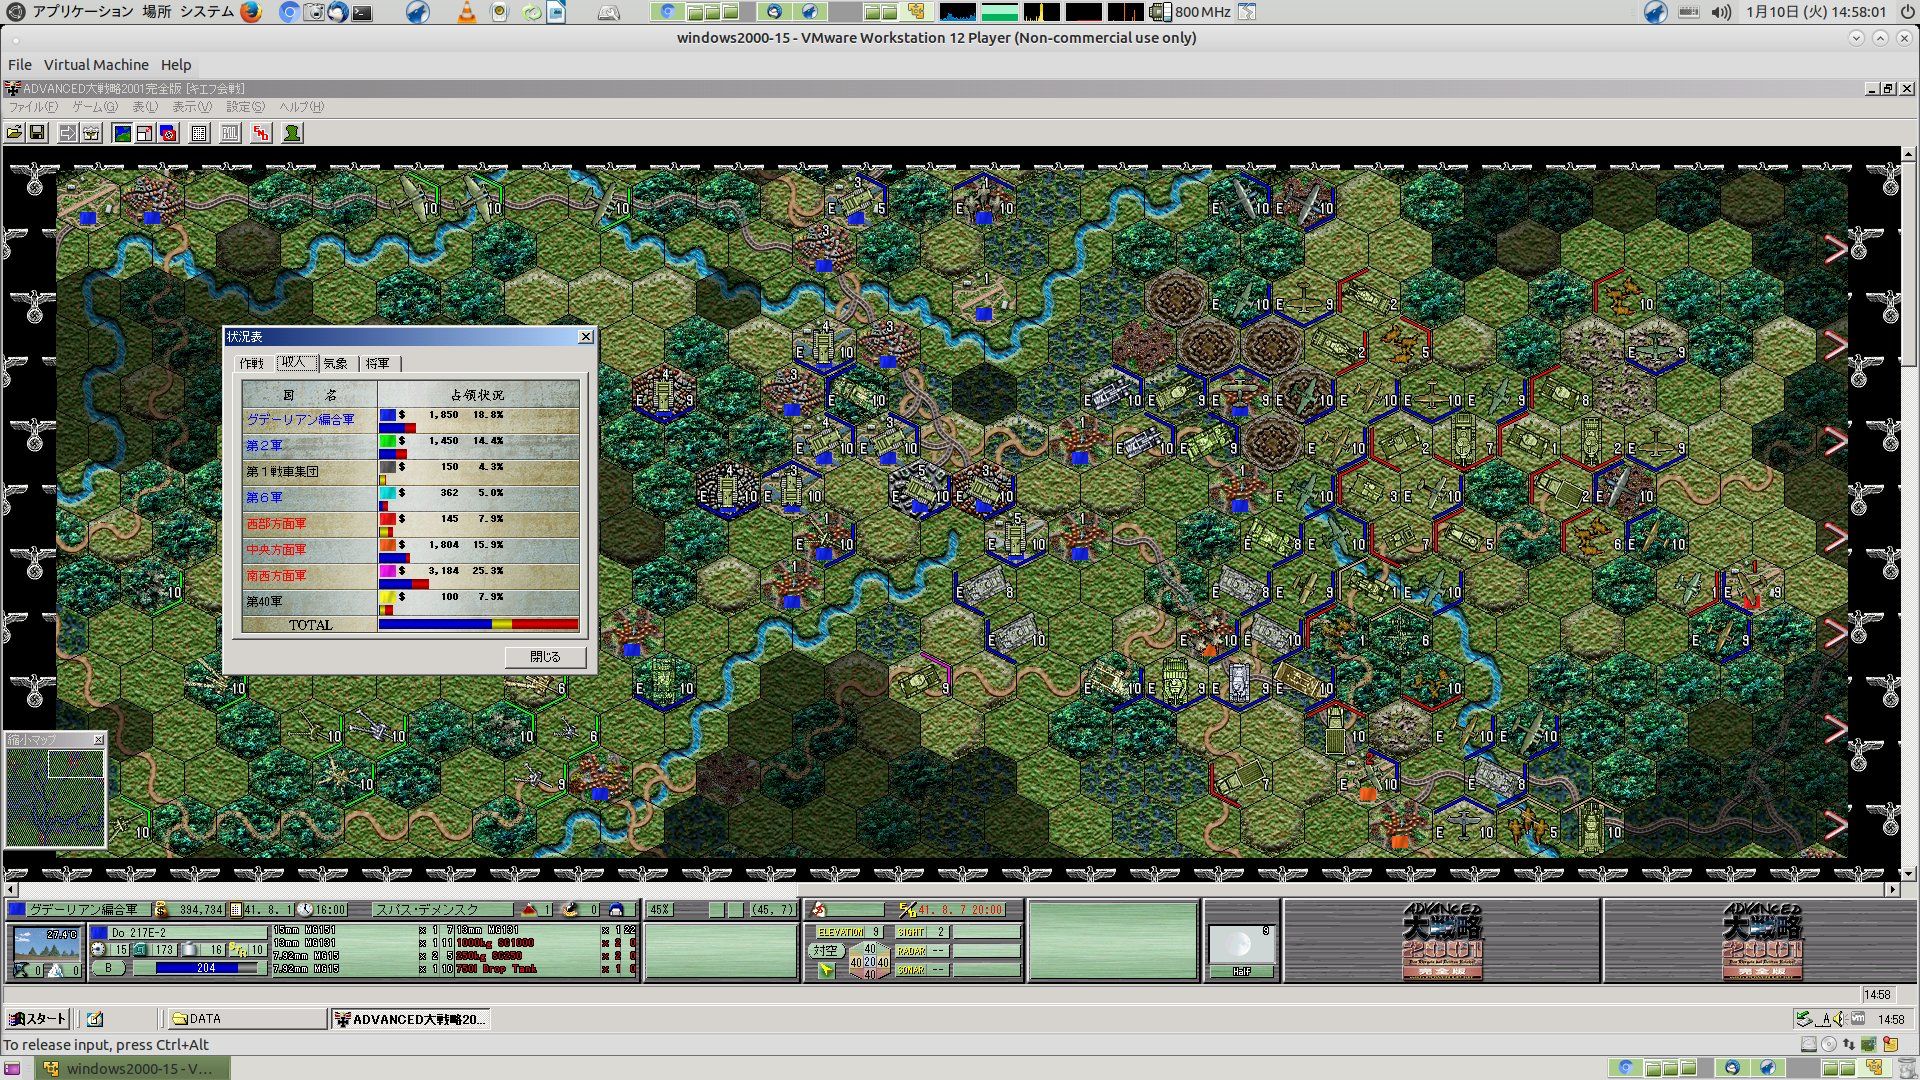Click the blue helmet icon in status bar

(616, 910)
